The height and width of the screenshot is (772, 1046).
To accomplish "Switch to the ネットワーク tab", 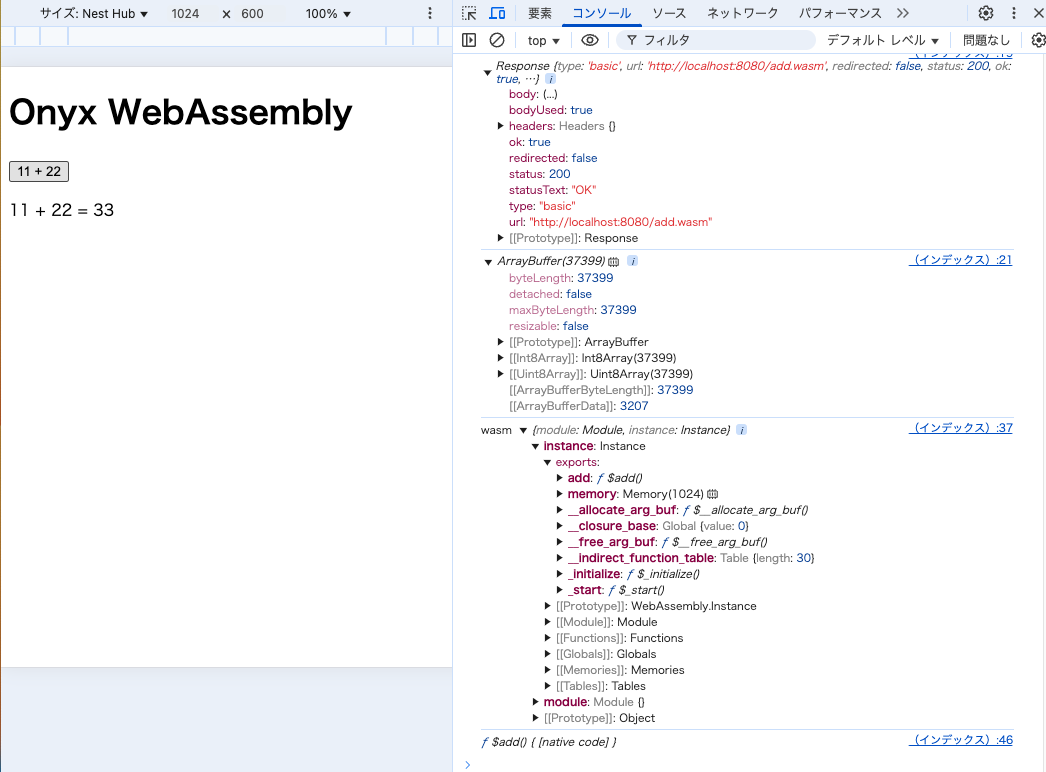I will (742, 13).
